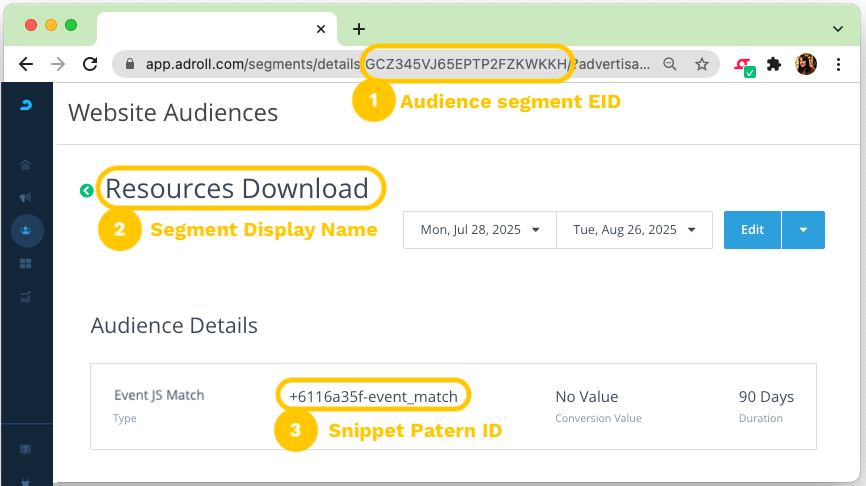This screenshot has height=486, width=866.
Task: Click the AdRoll logo in sidebar
Action: [x=26, y=105]
